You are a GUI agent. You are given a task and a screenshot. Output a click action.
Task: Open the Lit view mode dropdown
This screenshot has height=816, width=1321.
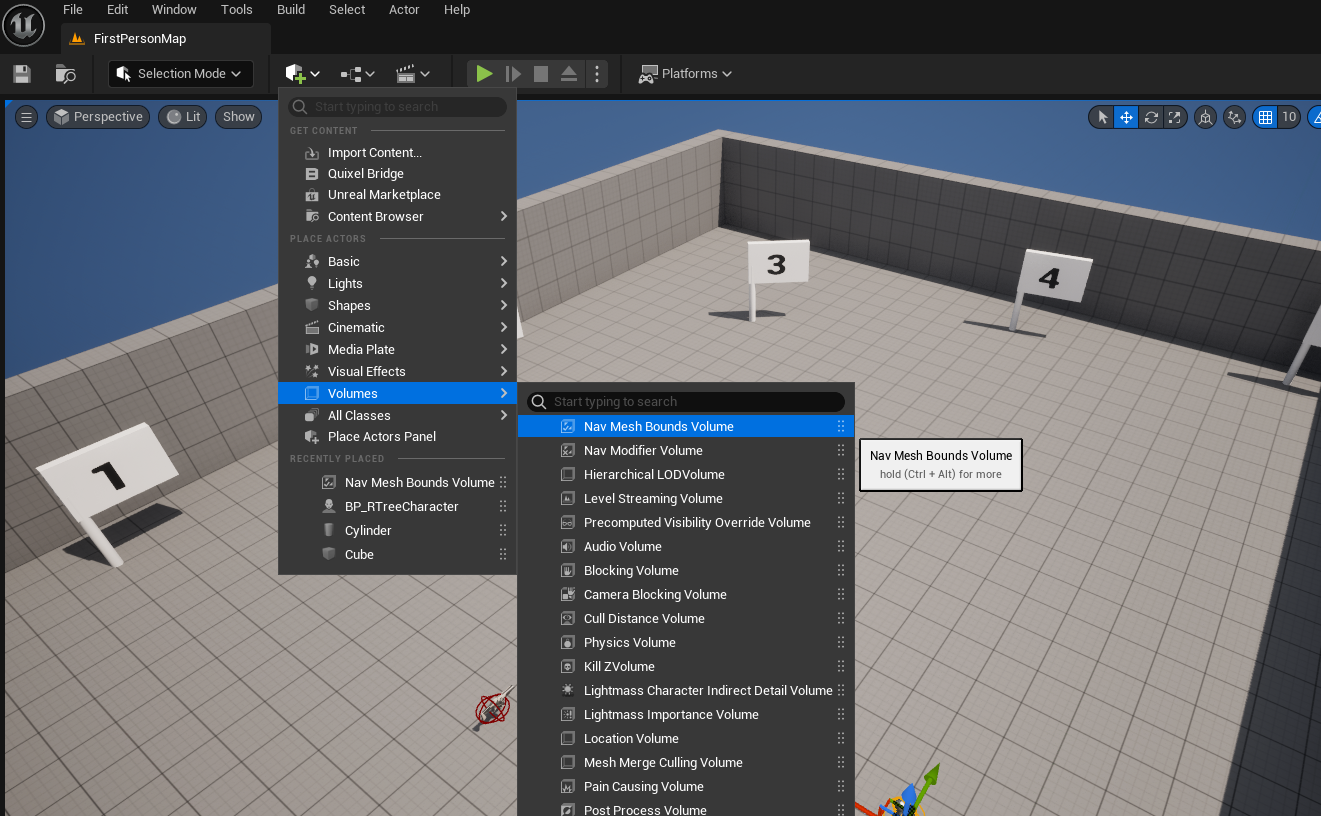point(184,117)
